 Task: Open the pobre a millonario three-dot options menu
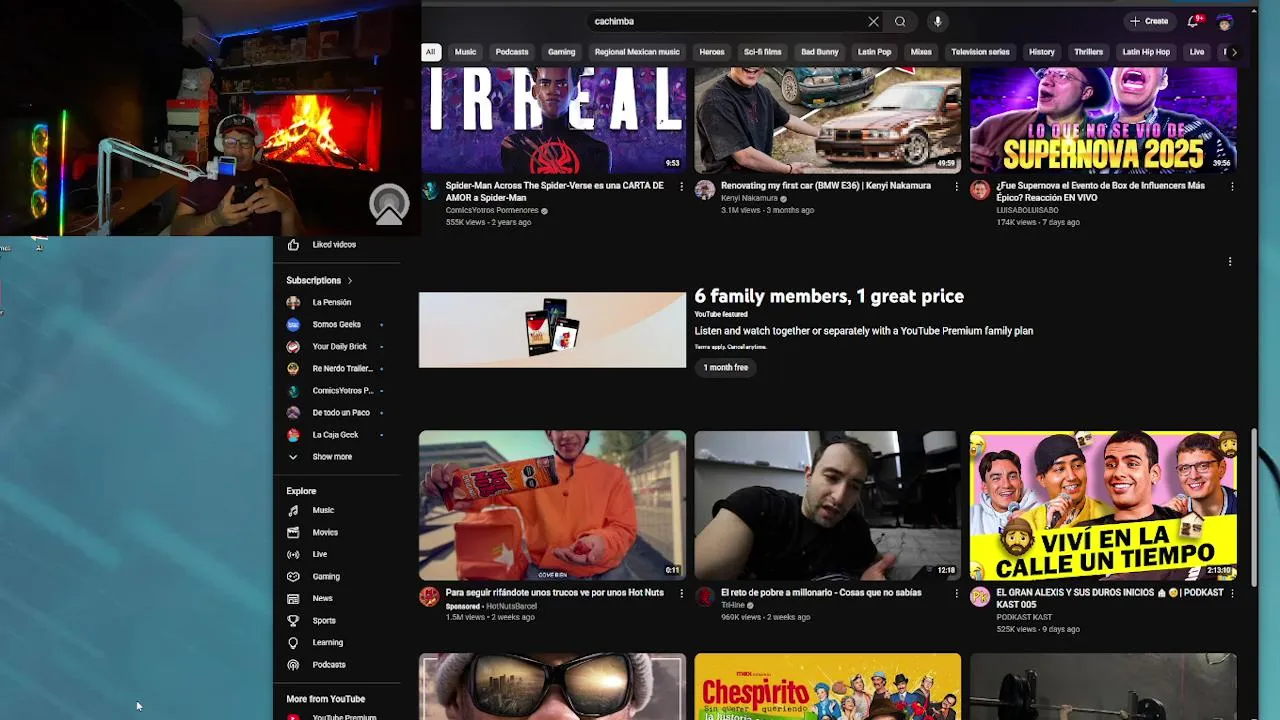click(x=956, y=593)
